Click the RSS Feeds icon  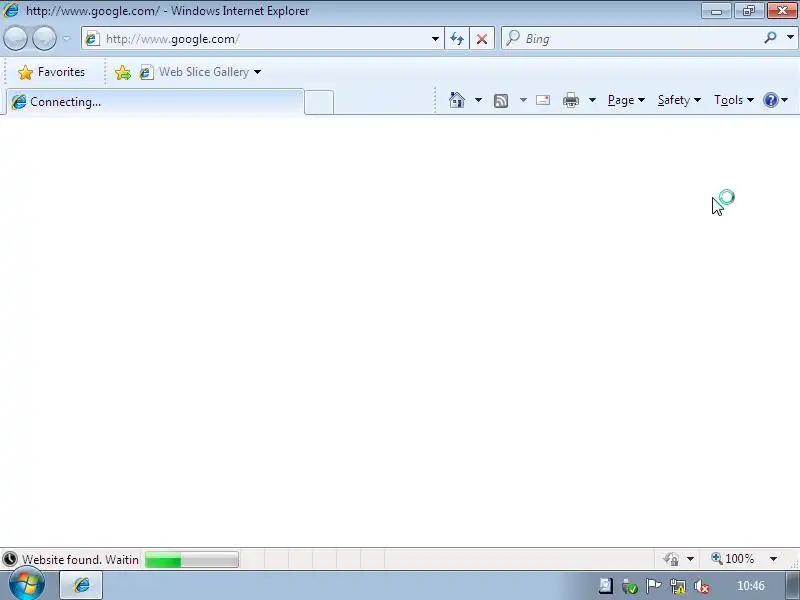[x=501, y=101]
